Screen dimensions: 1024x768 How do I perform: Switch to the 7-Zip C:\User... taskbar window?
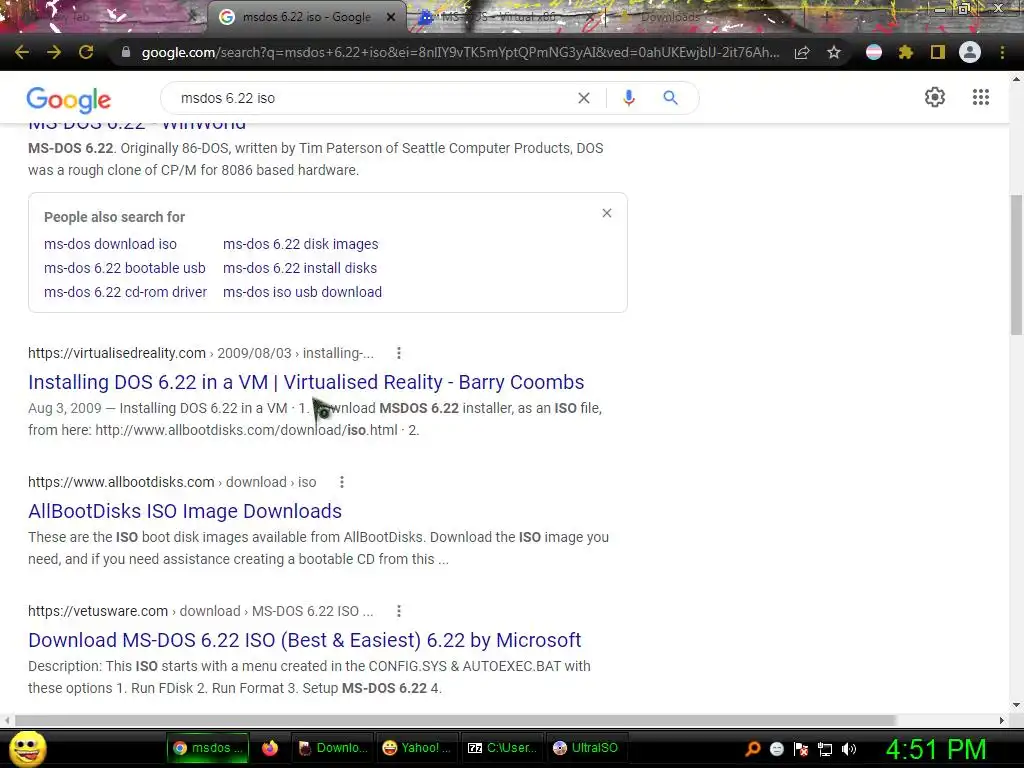coord(503,748)
